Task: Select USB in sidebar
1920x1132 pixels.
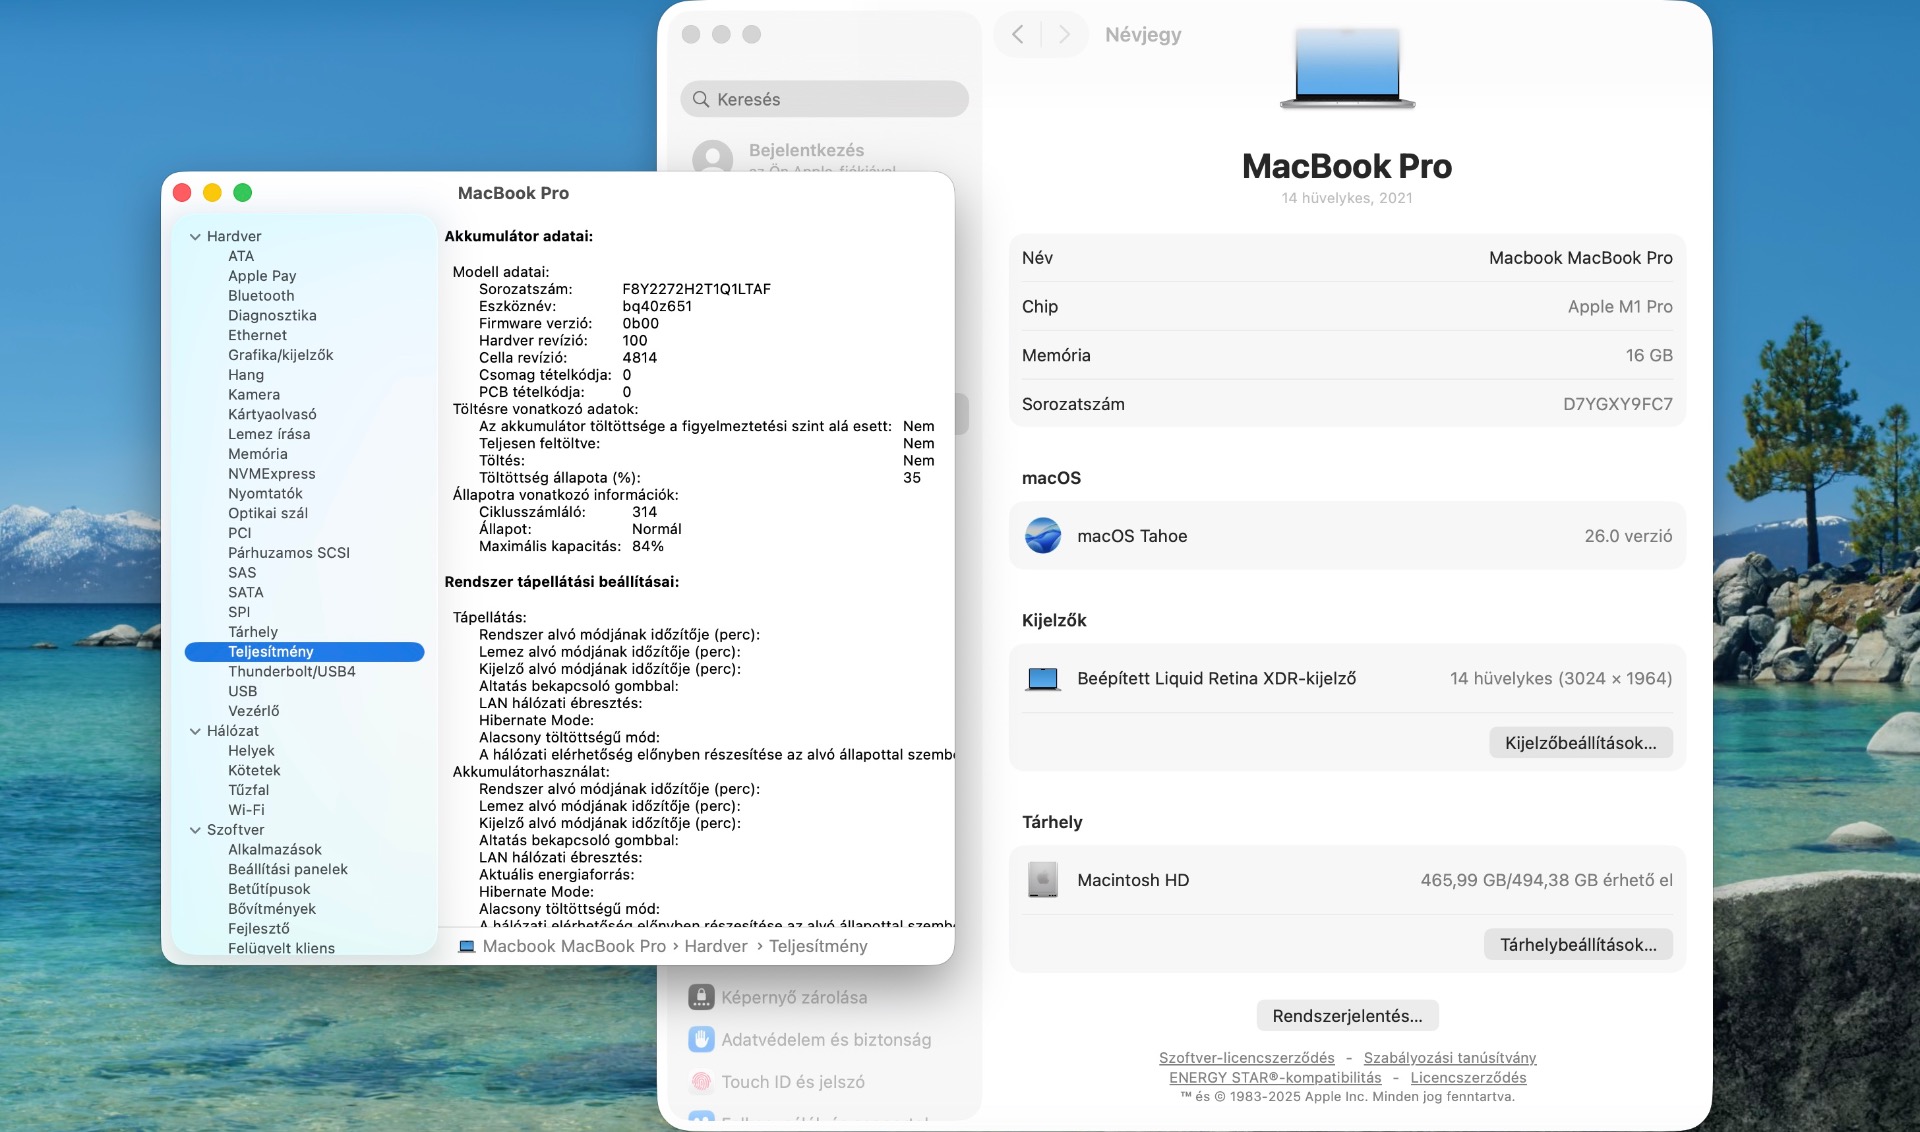Action: tap(242, 692)
